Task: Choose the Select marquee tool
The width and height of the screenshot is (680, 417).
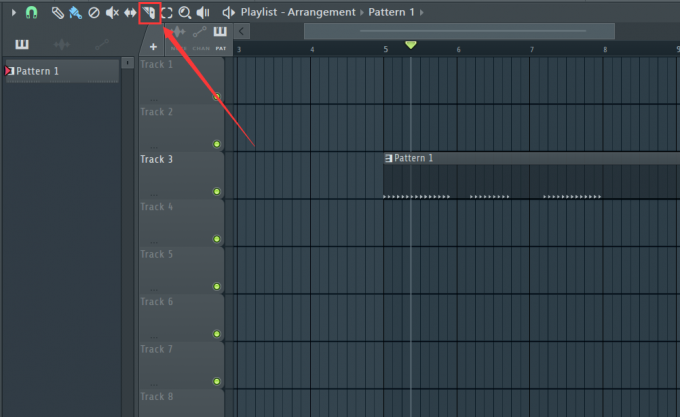Action: point(167,12)
